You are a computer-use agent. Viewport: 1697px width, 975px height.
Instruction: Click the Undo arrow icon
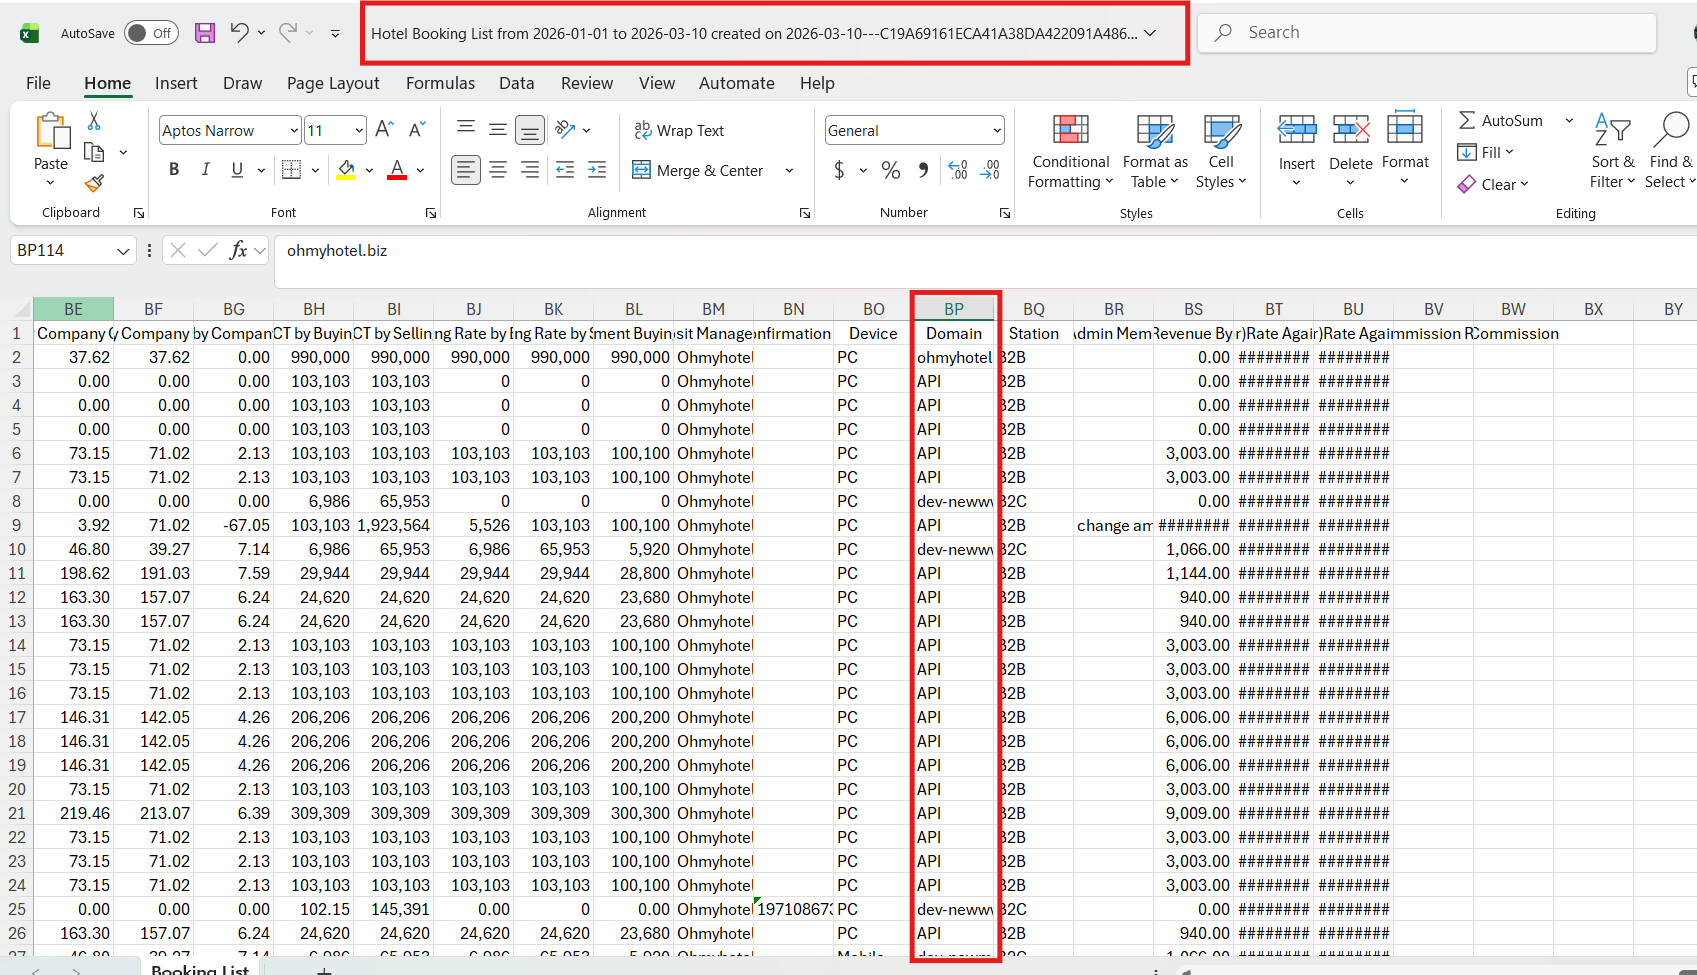[239, 33]
